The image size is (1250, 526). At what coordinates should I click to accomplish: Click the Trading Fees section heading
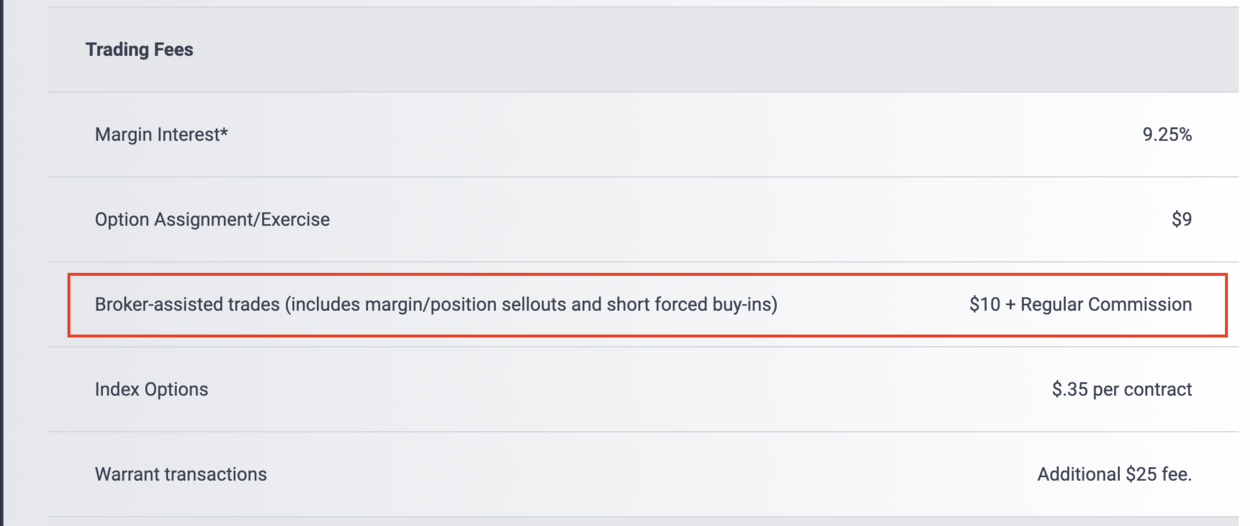139,50
